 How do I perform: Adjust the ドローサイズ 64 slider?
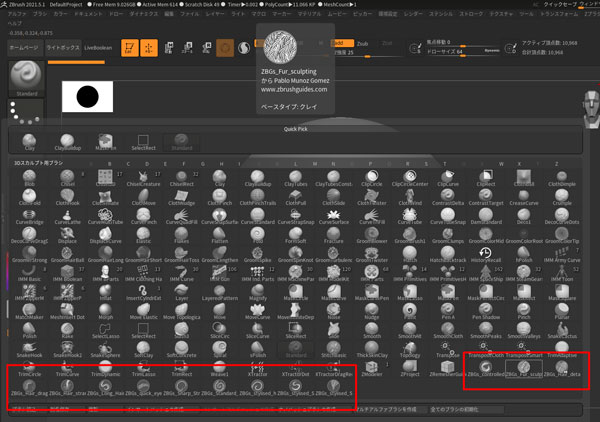[463, 51]
